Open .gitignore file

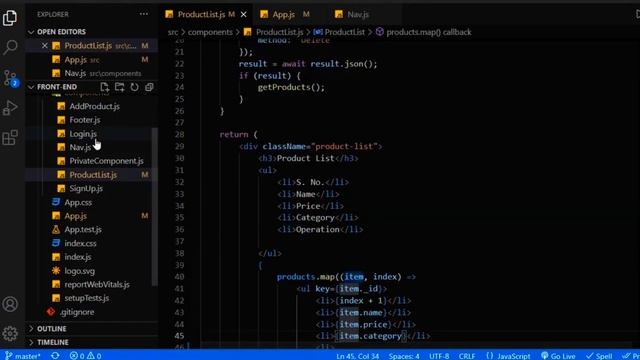(x=77, y=312)
